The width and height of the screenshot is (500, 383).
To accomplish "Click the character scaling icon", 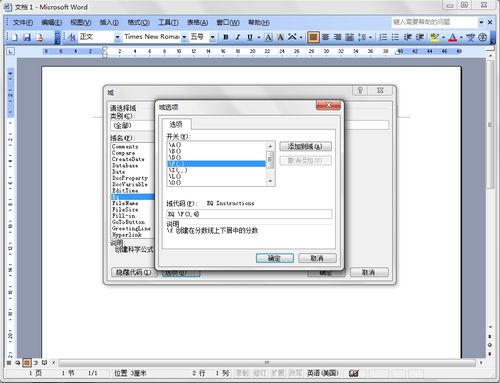I will (x=292, y=37).
